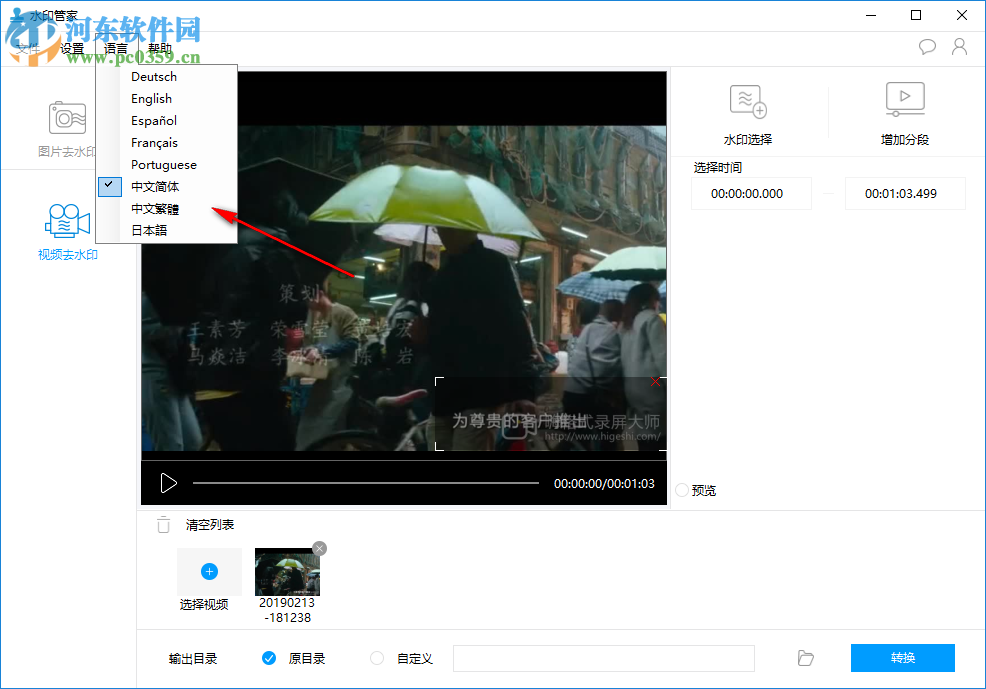The height and width of the screenshot is (689, 986).
Task: Click the watermark selection icon
Action: (x=748, y=101)
